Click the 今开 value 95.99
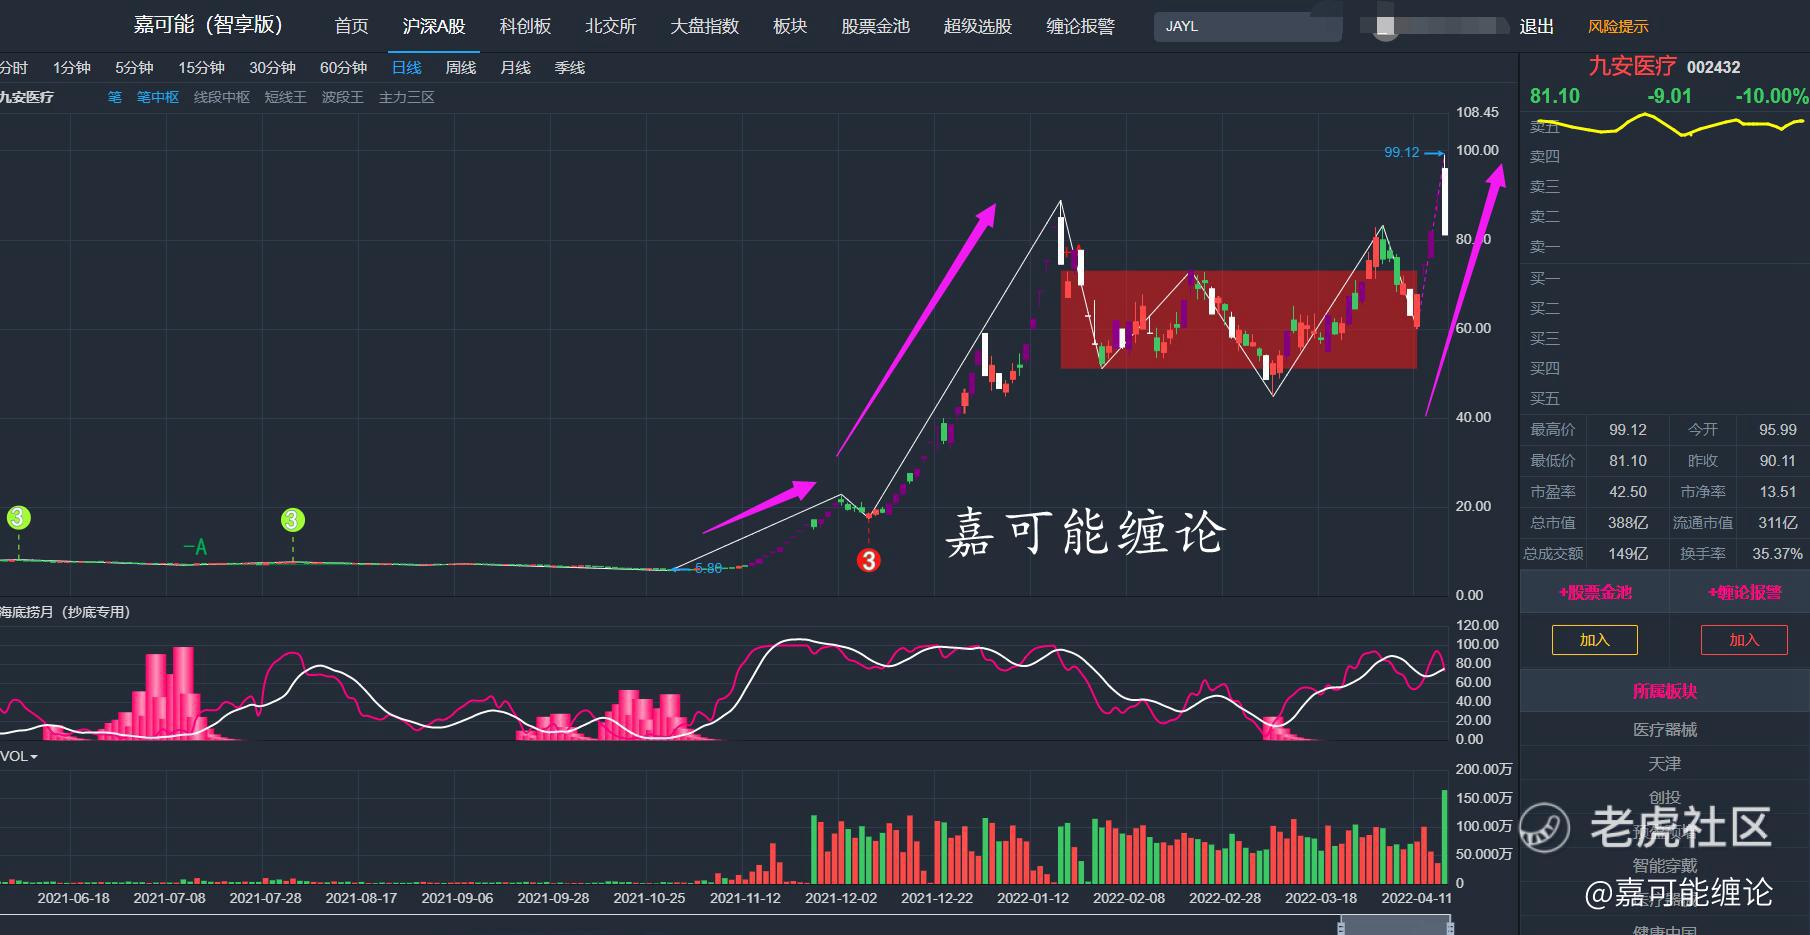This screenshot has width=1810, height=935. tap(1777, 430)
